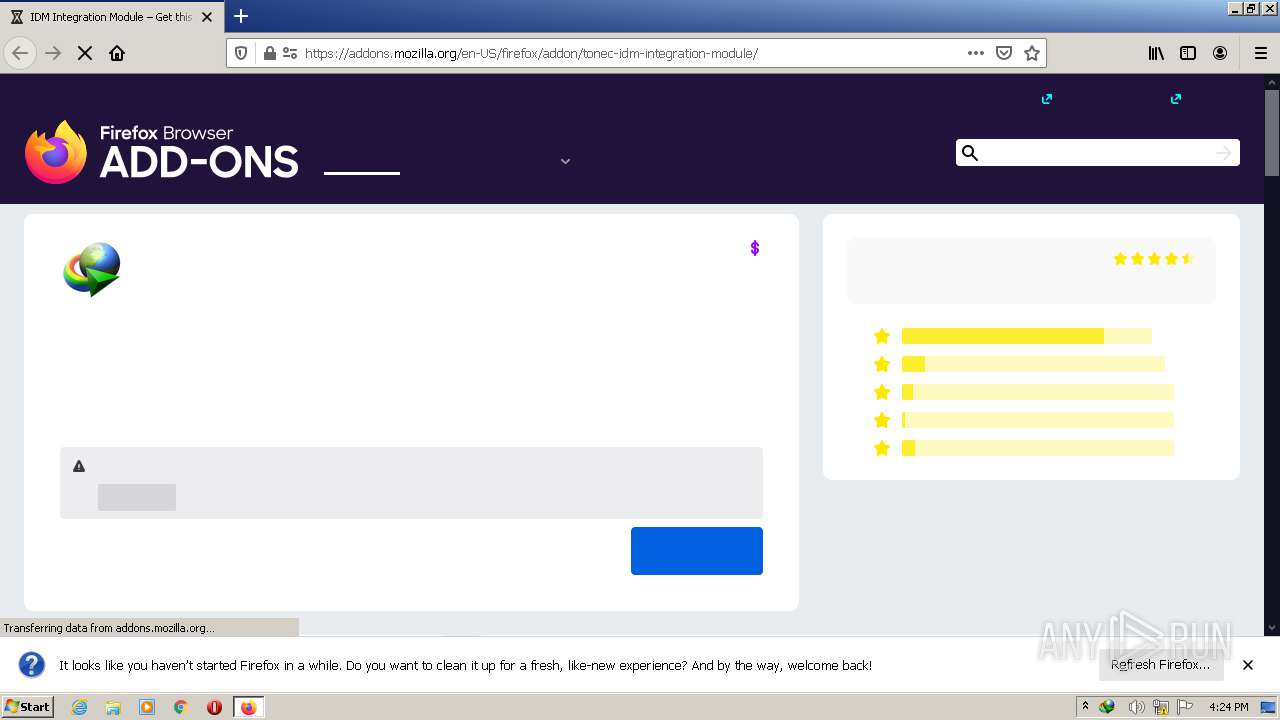Show site security padlock details
This screenshot has height=720, width=1280.
pyautogui.click(x=269, y=53)
